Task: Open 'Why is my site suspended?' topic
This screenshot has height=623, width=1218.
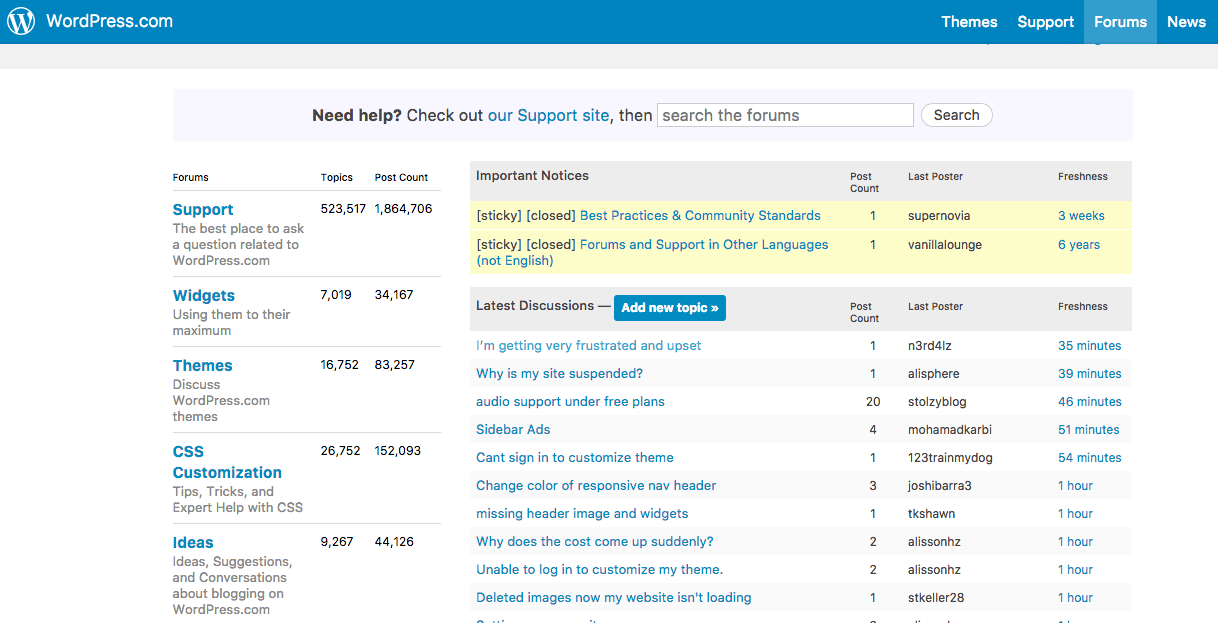Action: tap(559, 373)
